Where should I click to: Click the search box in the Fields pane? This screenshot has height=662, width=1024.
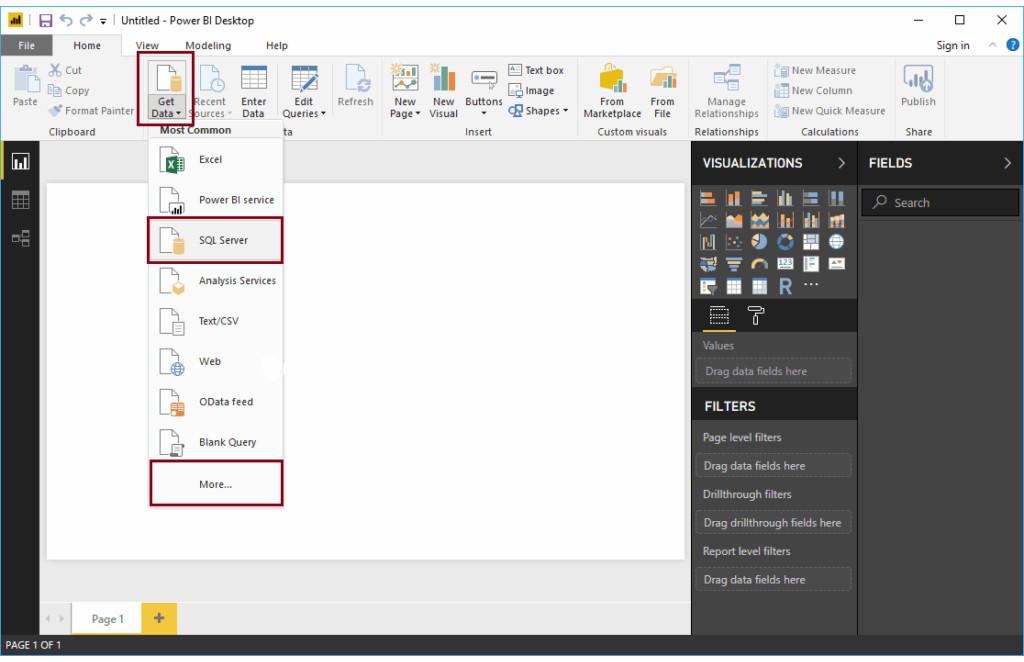coord(939,202)
